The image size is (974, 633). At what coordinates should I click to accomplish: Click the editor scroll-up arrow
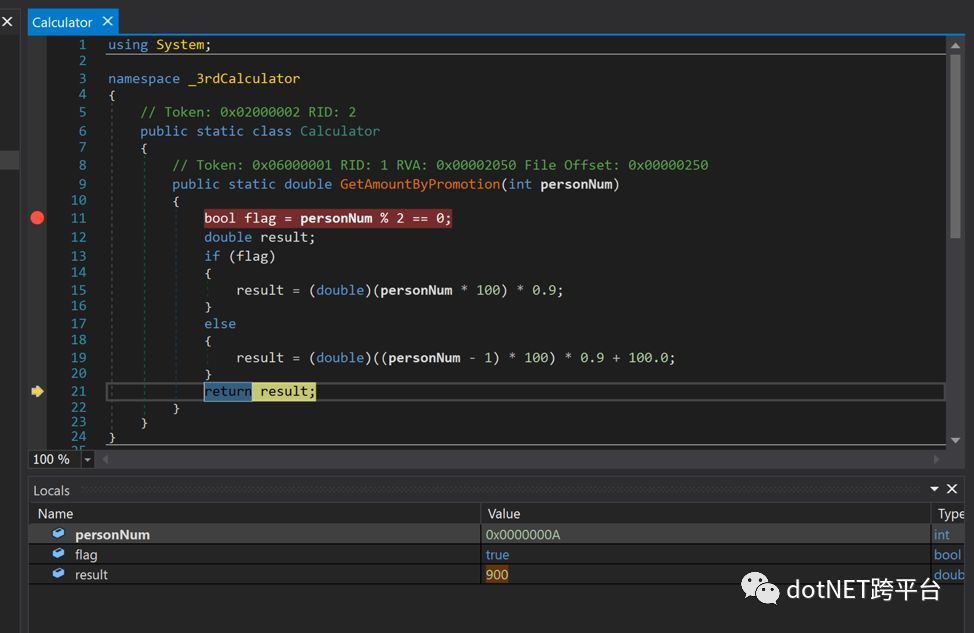(x=955, y=45)
